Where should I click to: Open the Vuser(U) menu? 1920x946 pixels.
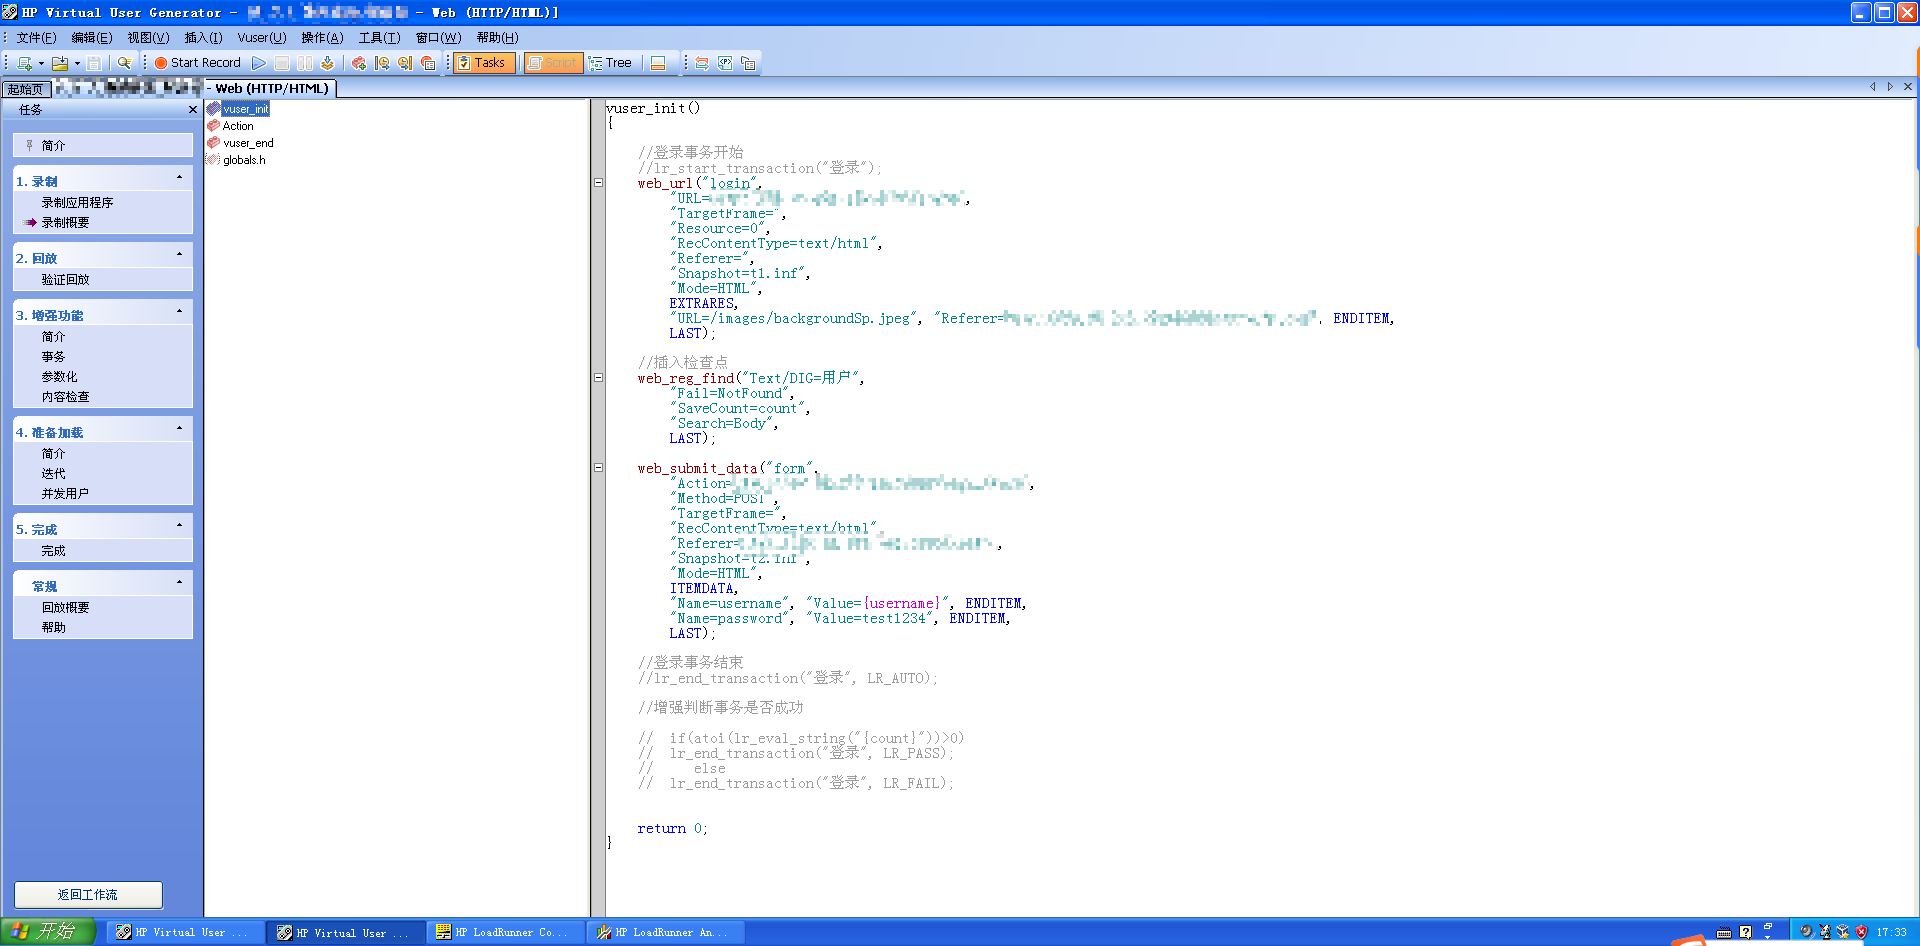(x=261, y=38)
